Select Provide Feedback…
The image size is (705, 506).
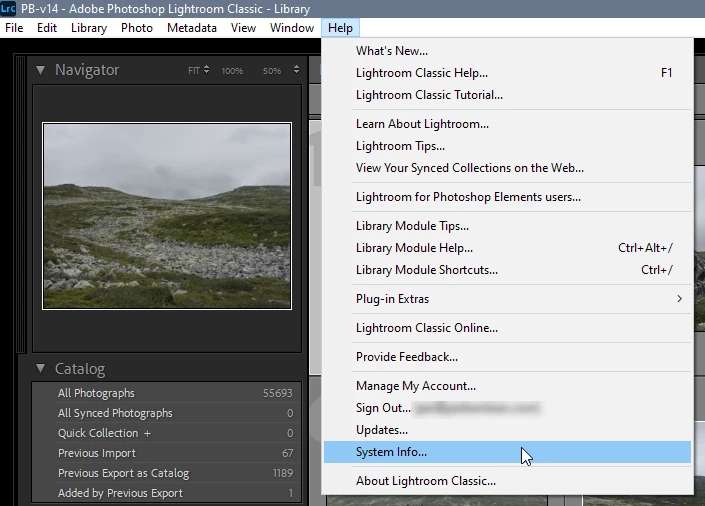pos(507,357)
